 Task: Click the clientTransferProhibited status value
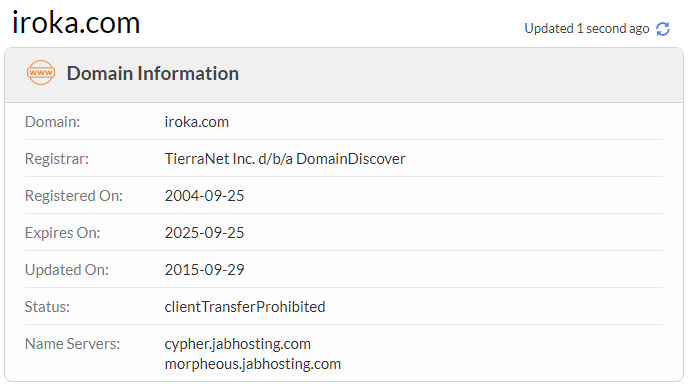tap(245, 306)
